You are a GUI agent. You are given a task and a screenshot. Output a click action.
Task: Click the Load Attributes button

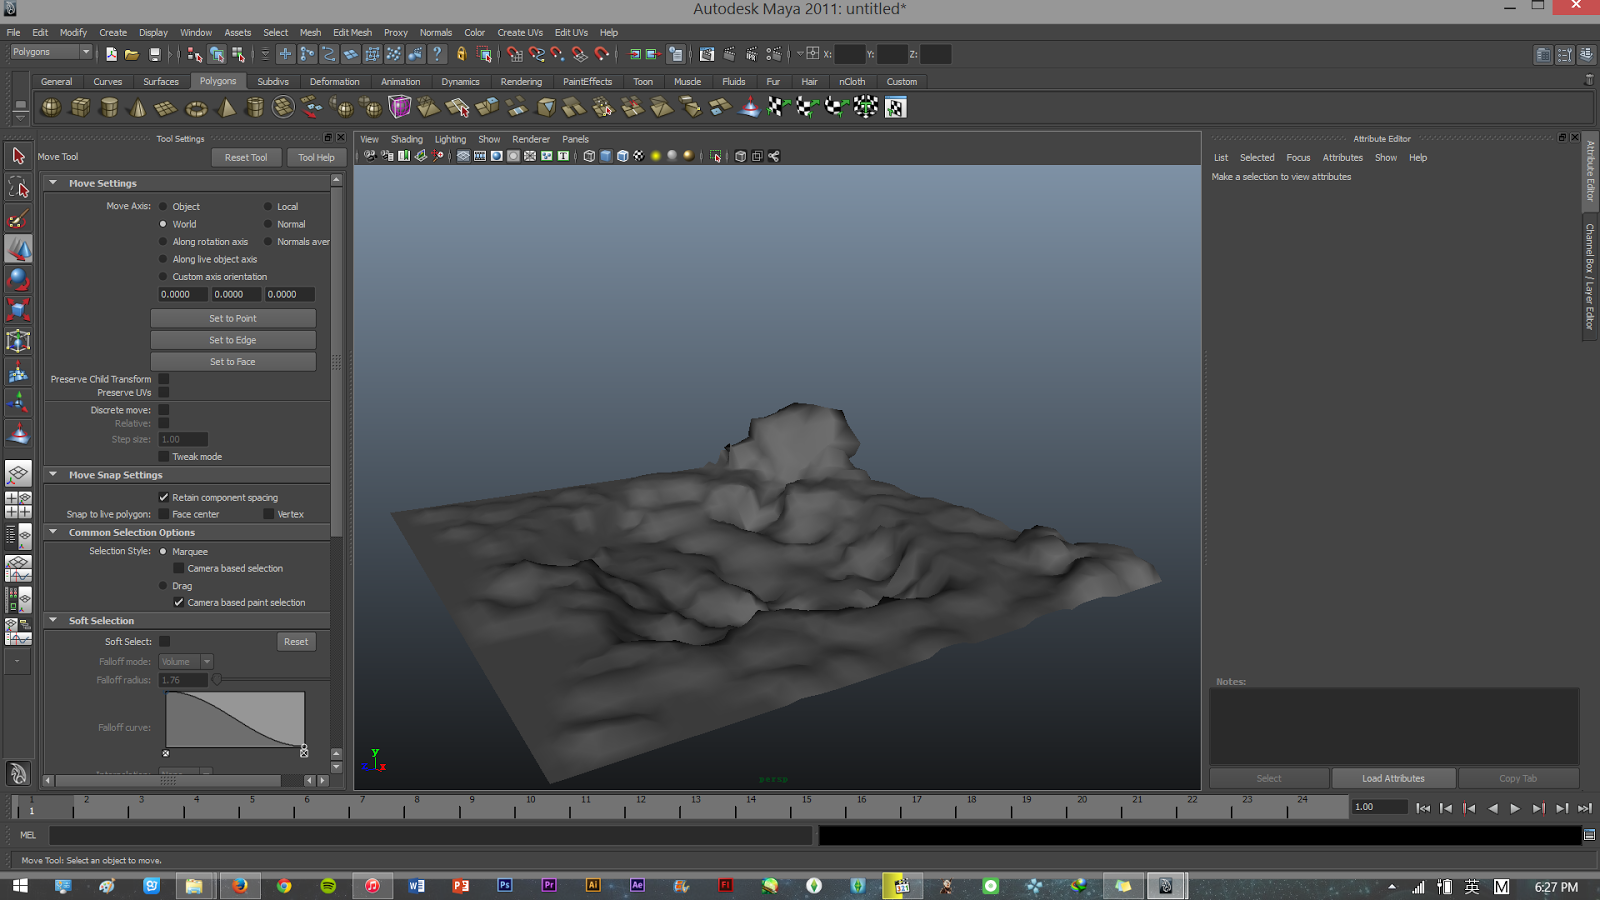point(1393,777)
